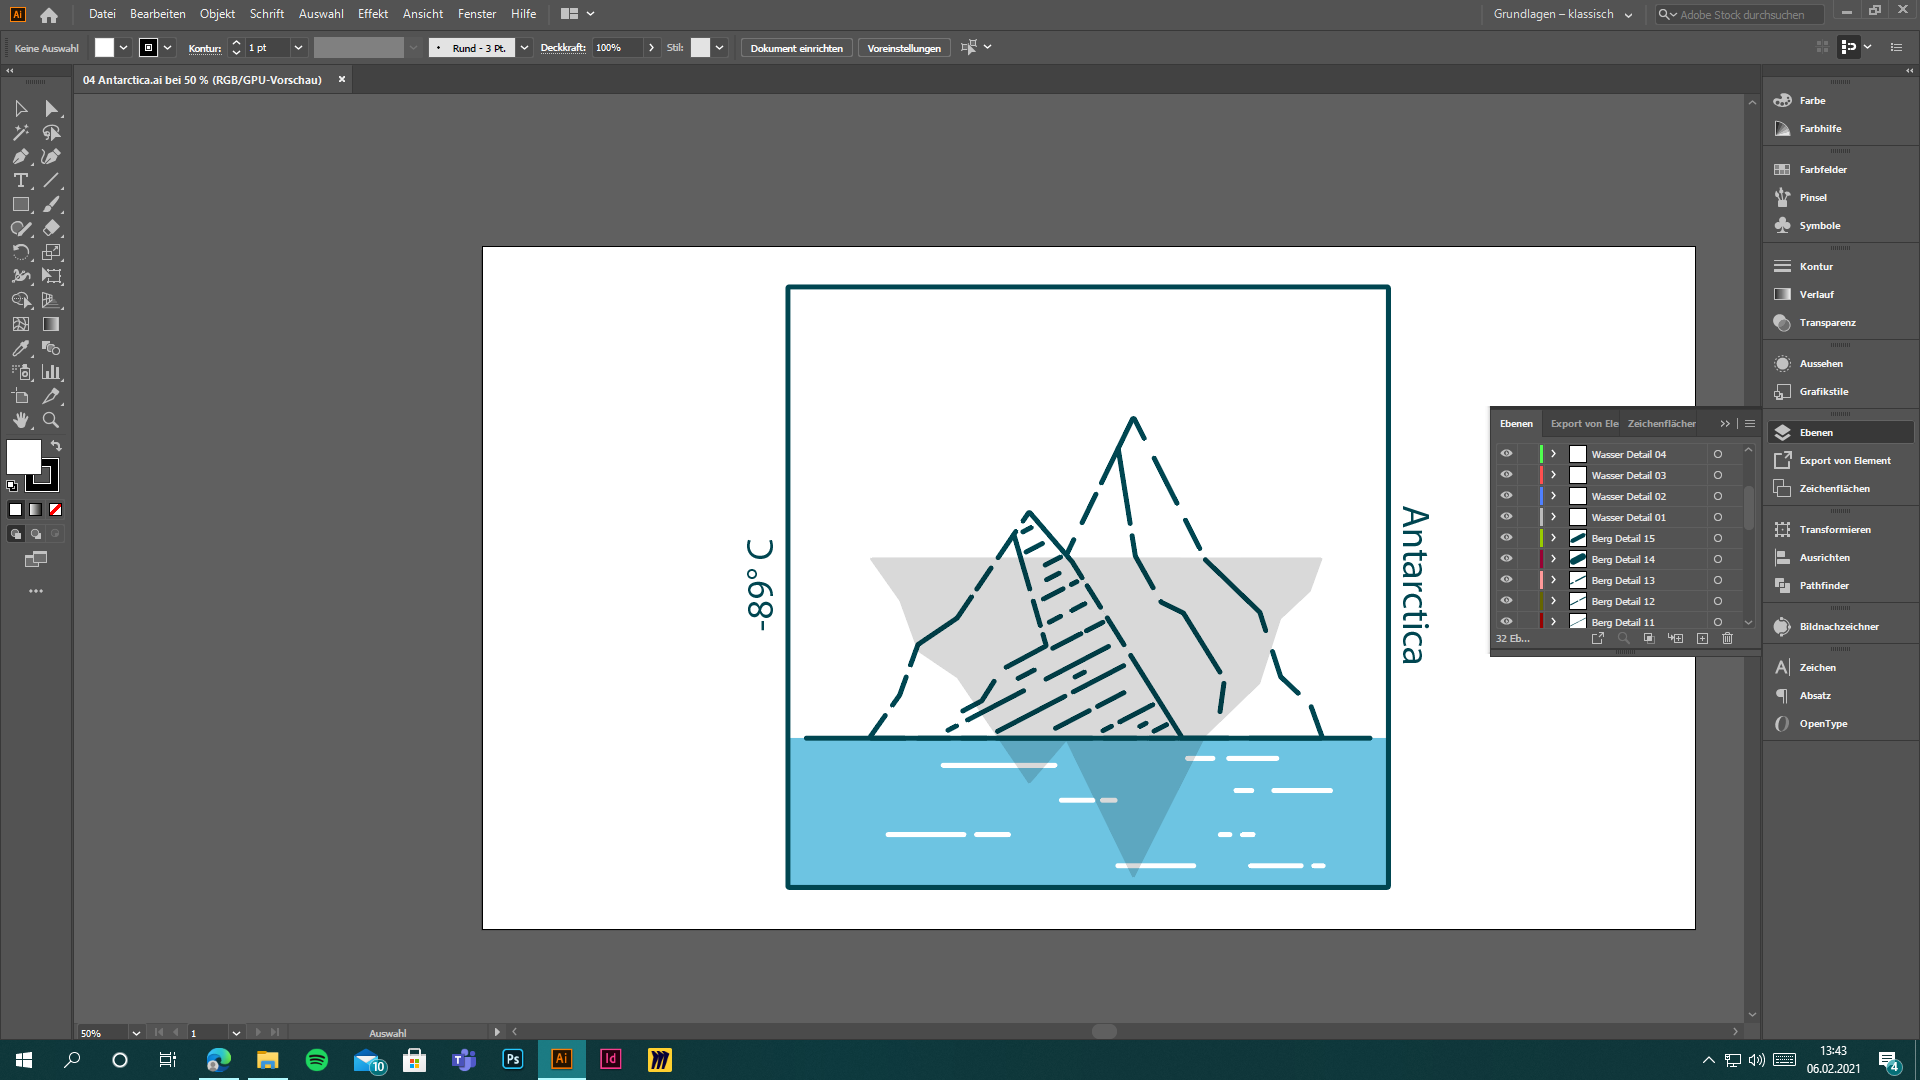Hide the Berg Detail 13 layer
Image resolution: width=1920 pixels, height=1080 pixels.
1506,580
